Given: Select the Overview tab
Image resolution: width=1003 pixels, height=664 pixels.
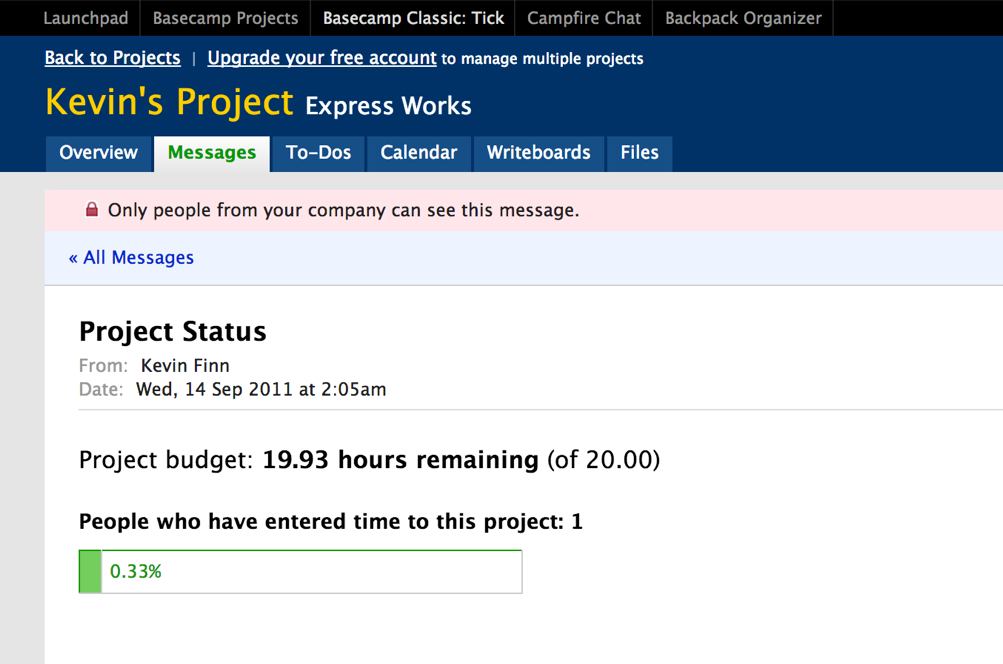Looking at the screenshot, I should coord(98,153).
